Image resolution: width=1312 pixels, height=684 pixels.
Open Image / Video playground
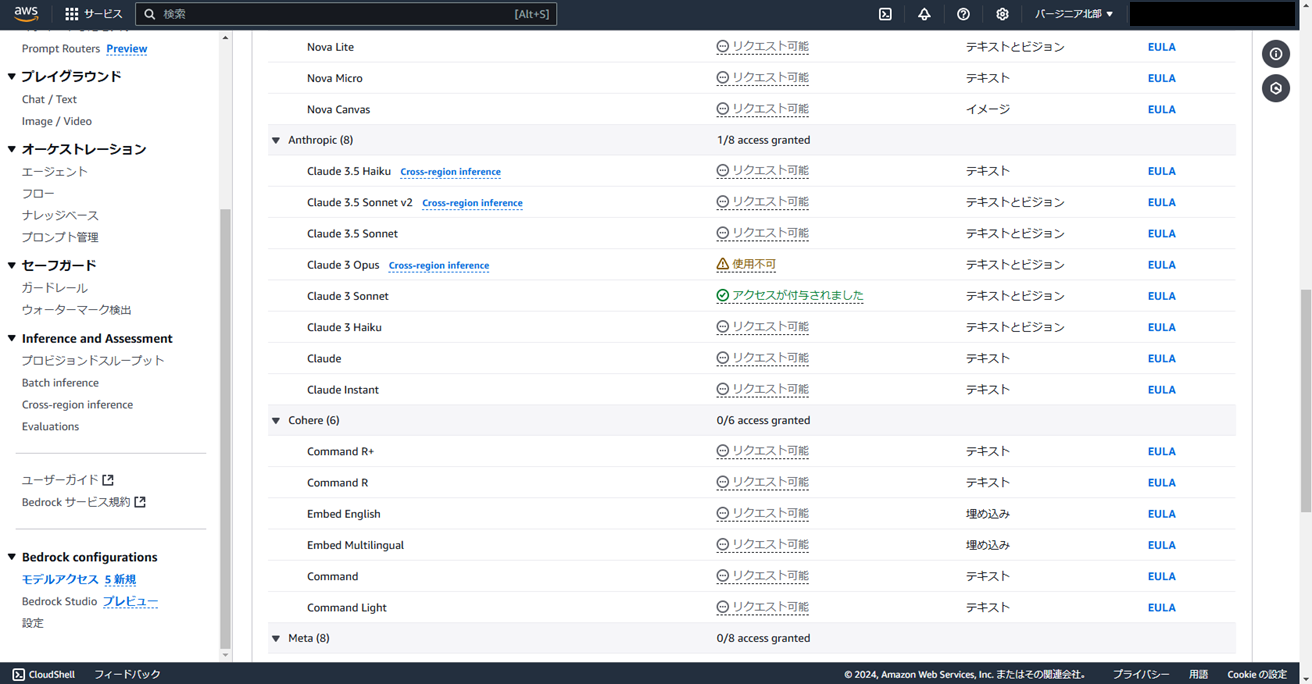(57, 121)
